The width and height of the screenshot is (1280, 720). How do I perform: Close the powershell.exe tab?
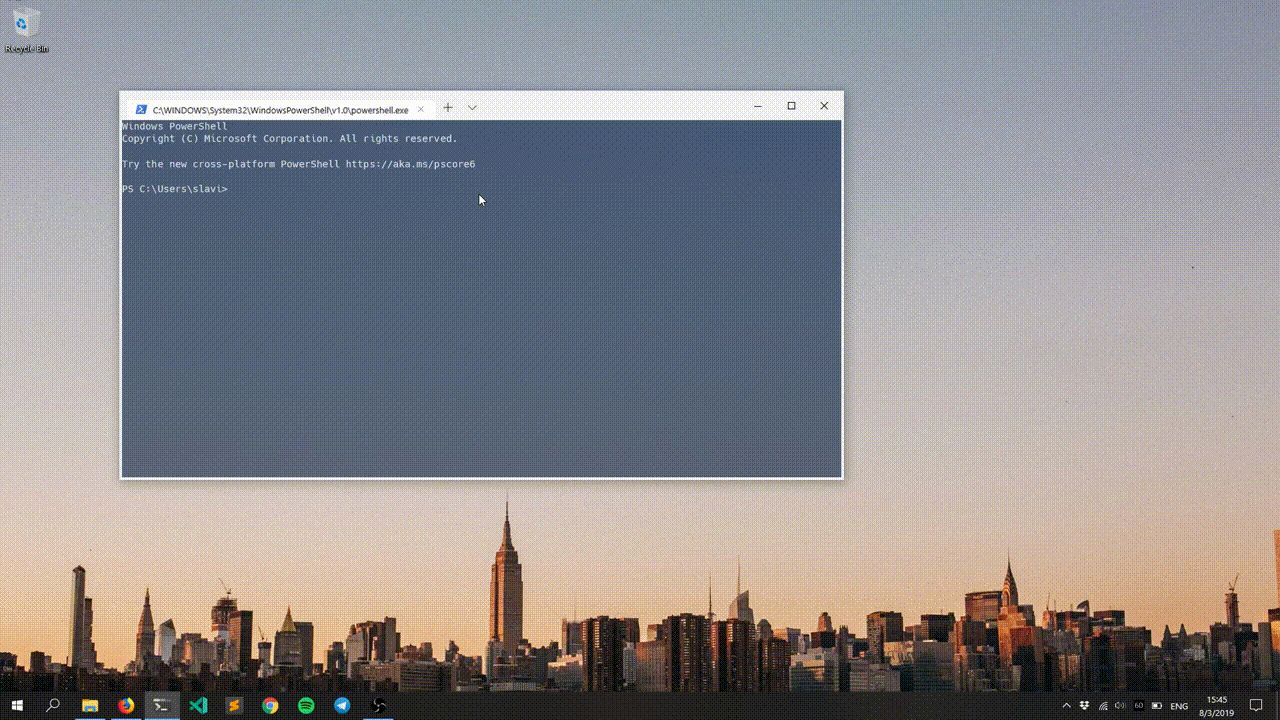click(x=421, y=109)
